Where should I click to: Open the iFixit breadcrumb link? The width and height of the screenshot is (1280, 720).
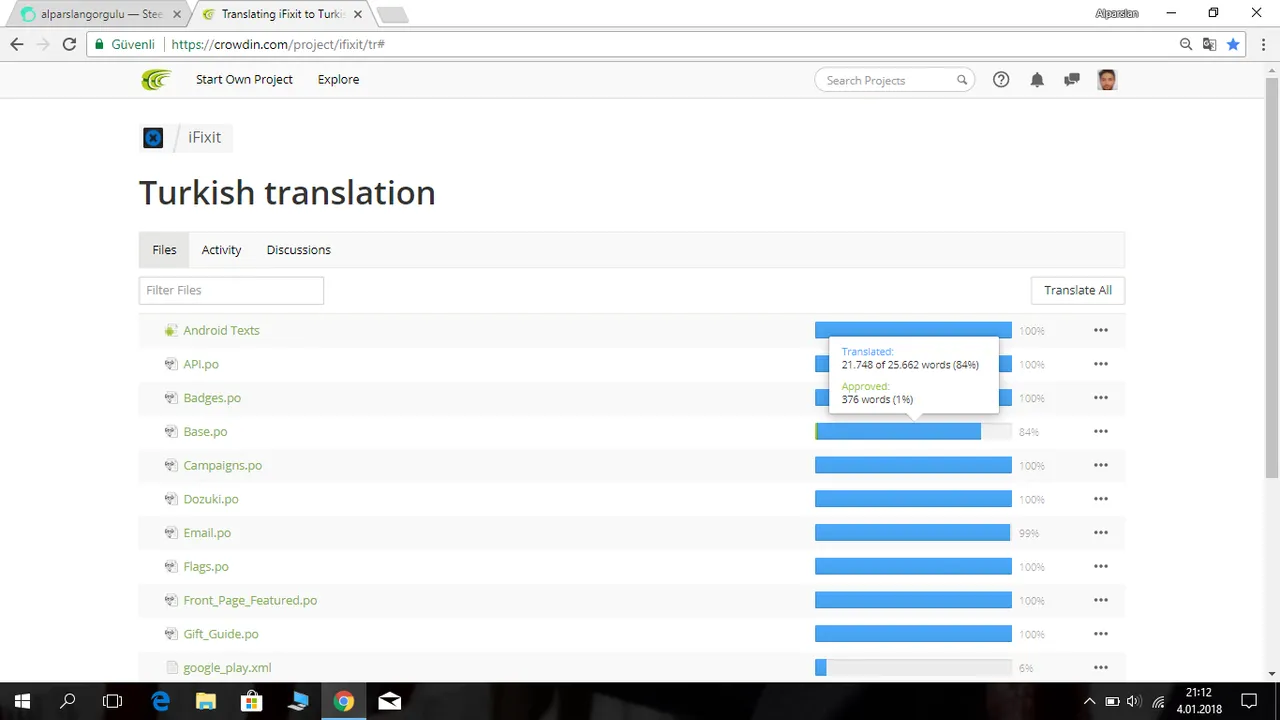[205, 138]
